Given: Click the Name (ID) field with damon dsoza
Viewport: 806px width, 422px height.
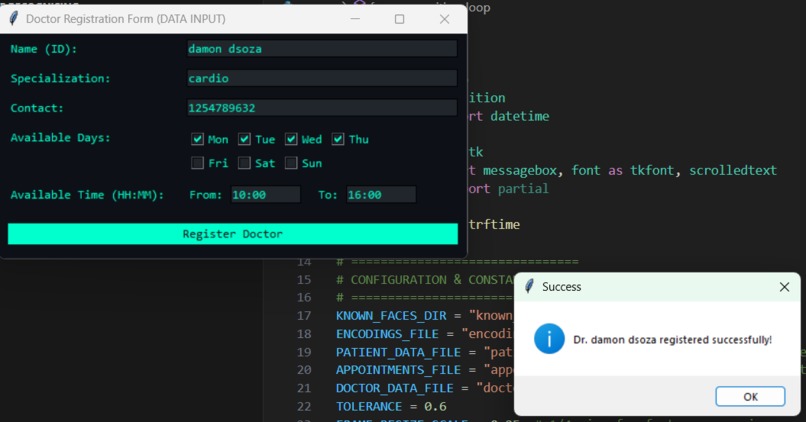Looking at the screenshot, I should coord(322,49).
